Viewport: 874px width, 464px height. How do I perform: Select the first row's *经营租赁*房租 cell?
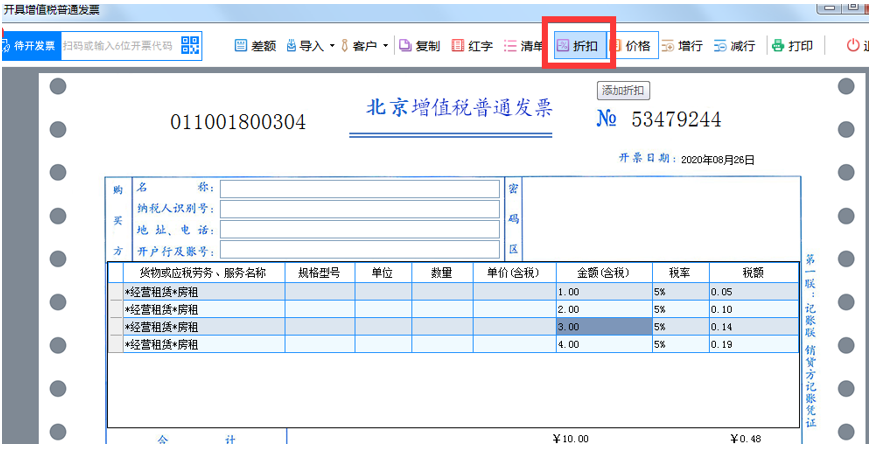(x=204, y=292)
